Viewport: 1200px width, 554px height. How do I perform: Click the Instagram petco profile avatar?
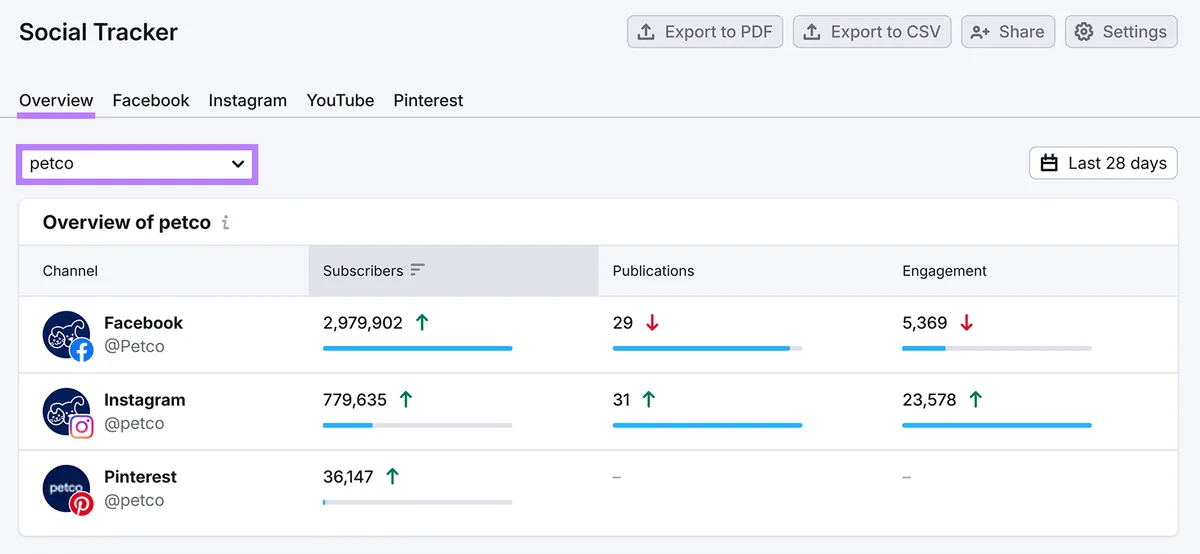pos(67,412)
